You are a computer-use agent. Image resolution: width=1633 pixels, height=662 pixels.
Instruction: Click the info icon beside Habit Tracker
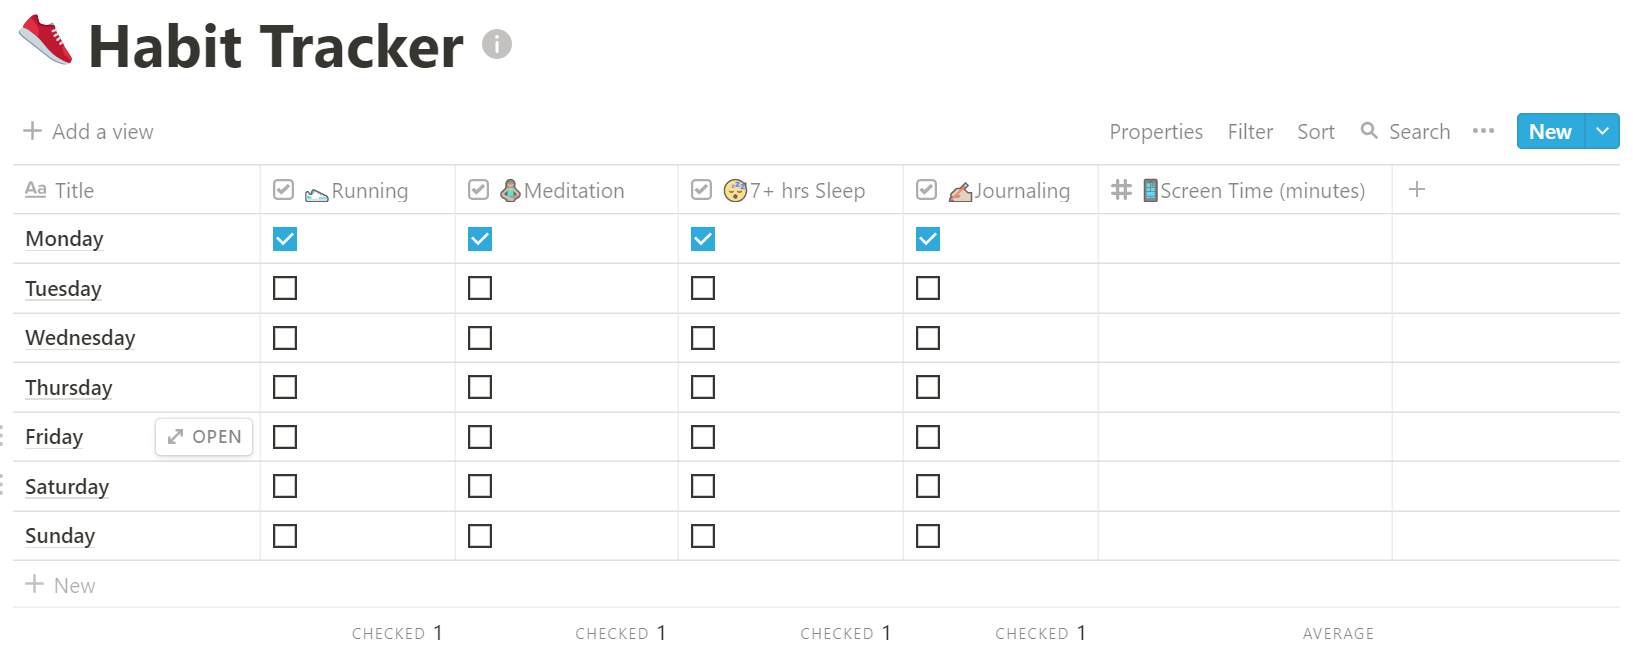point(497,44)
